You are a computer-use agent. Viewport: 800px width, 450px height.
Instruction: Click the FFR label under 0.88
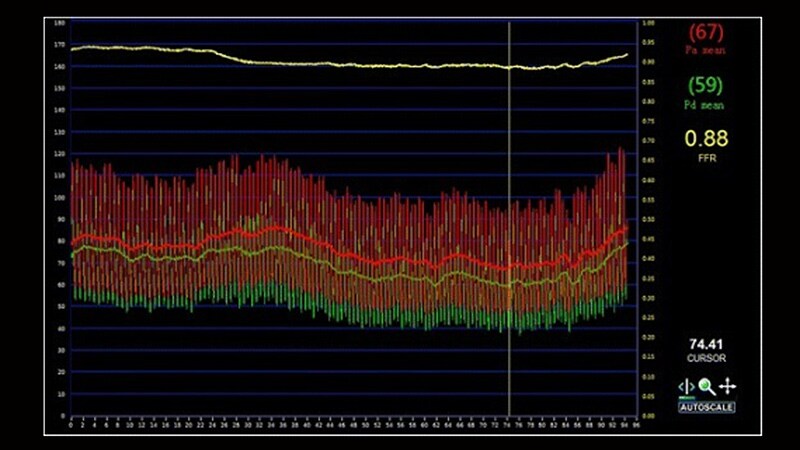[706, 156]
